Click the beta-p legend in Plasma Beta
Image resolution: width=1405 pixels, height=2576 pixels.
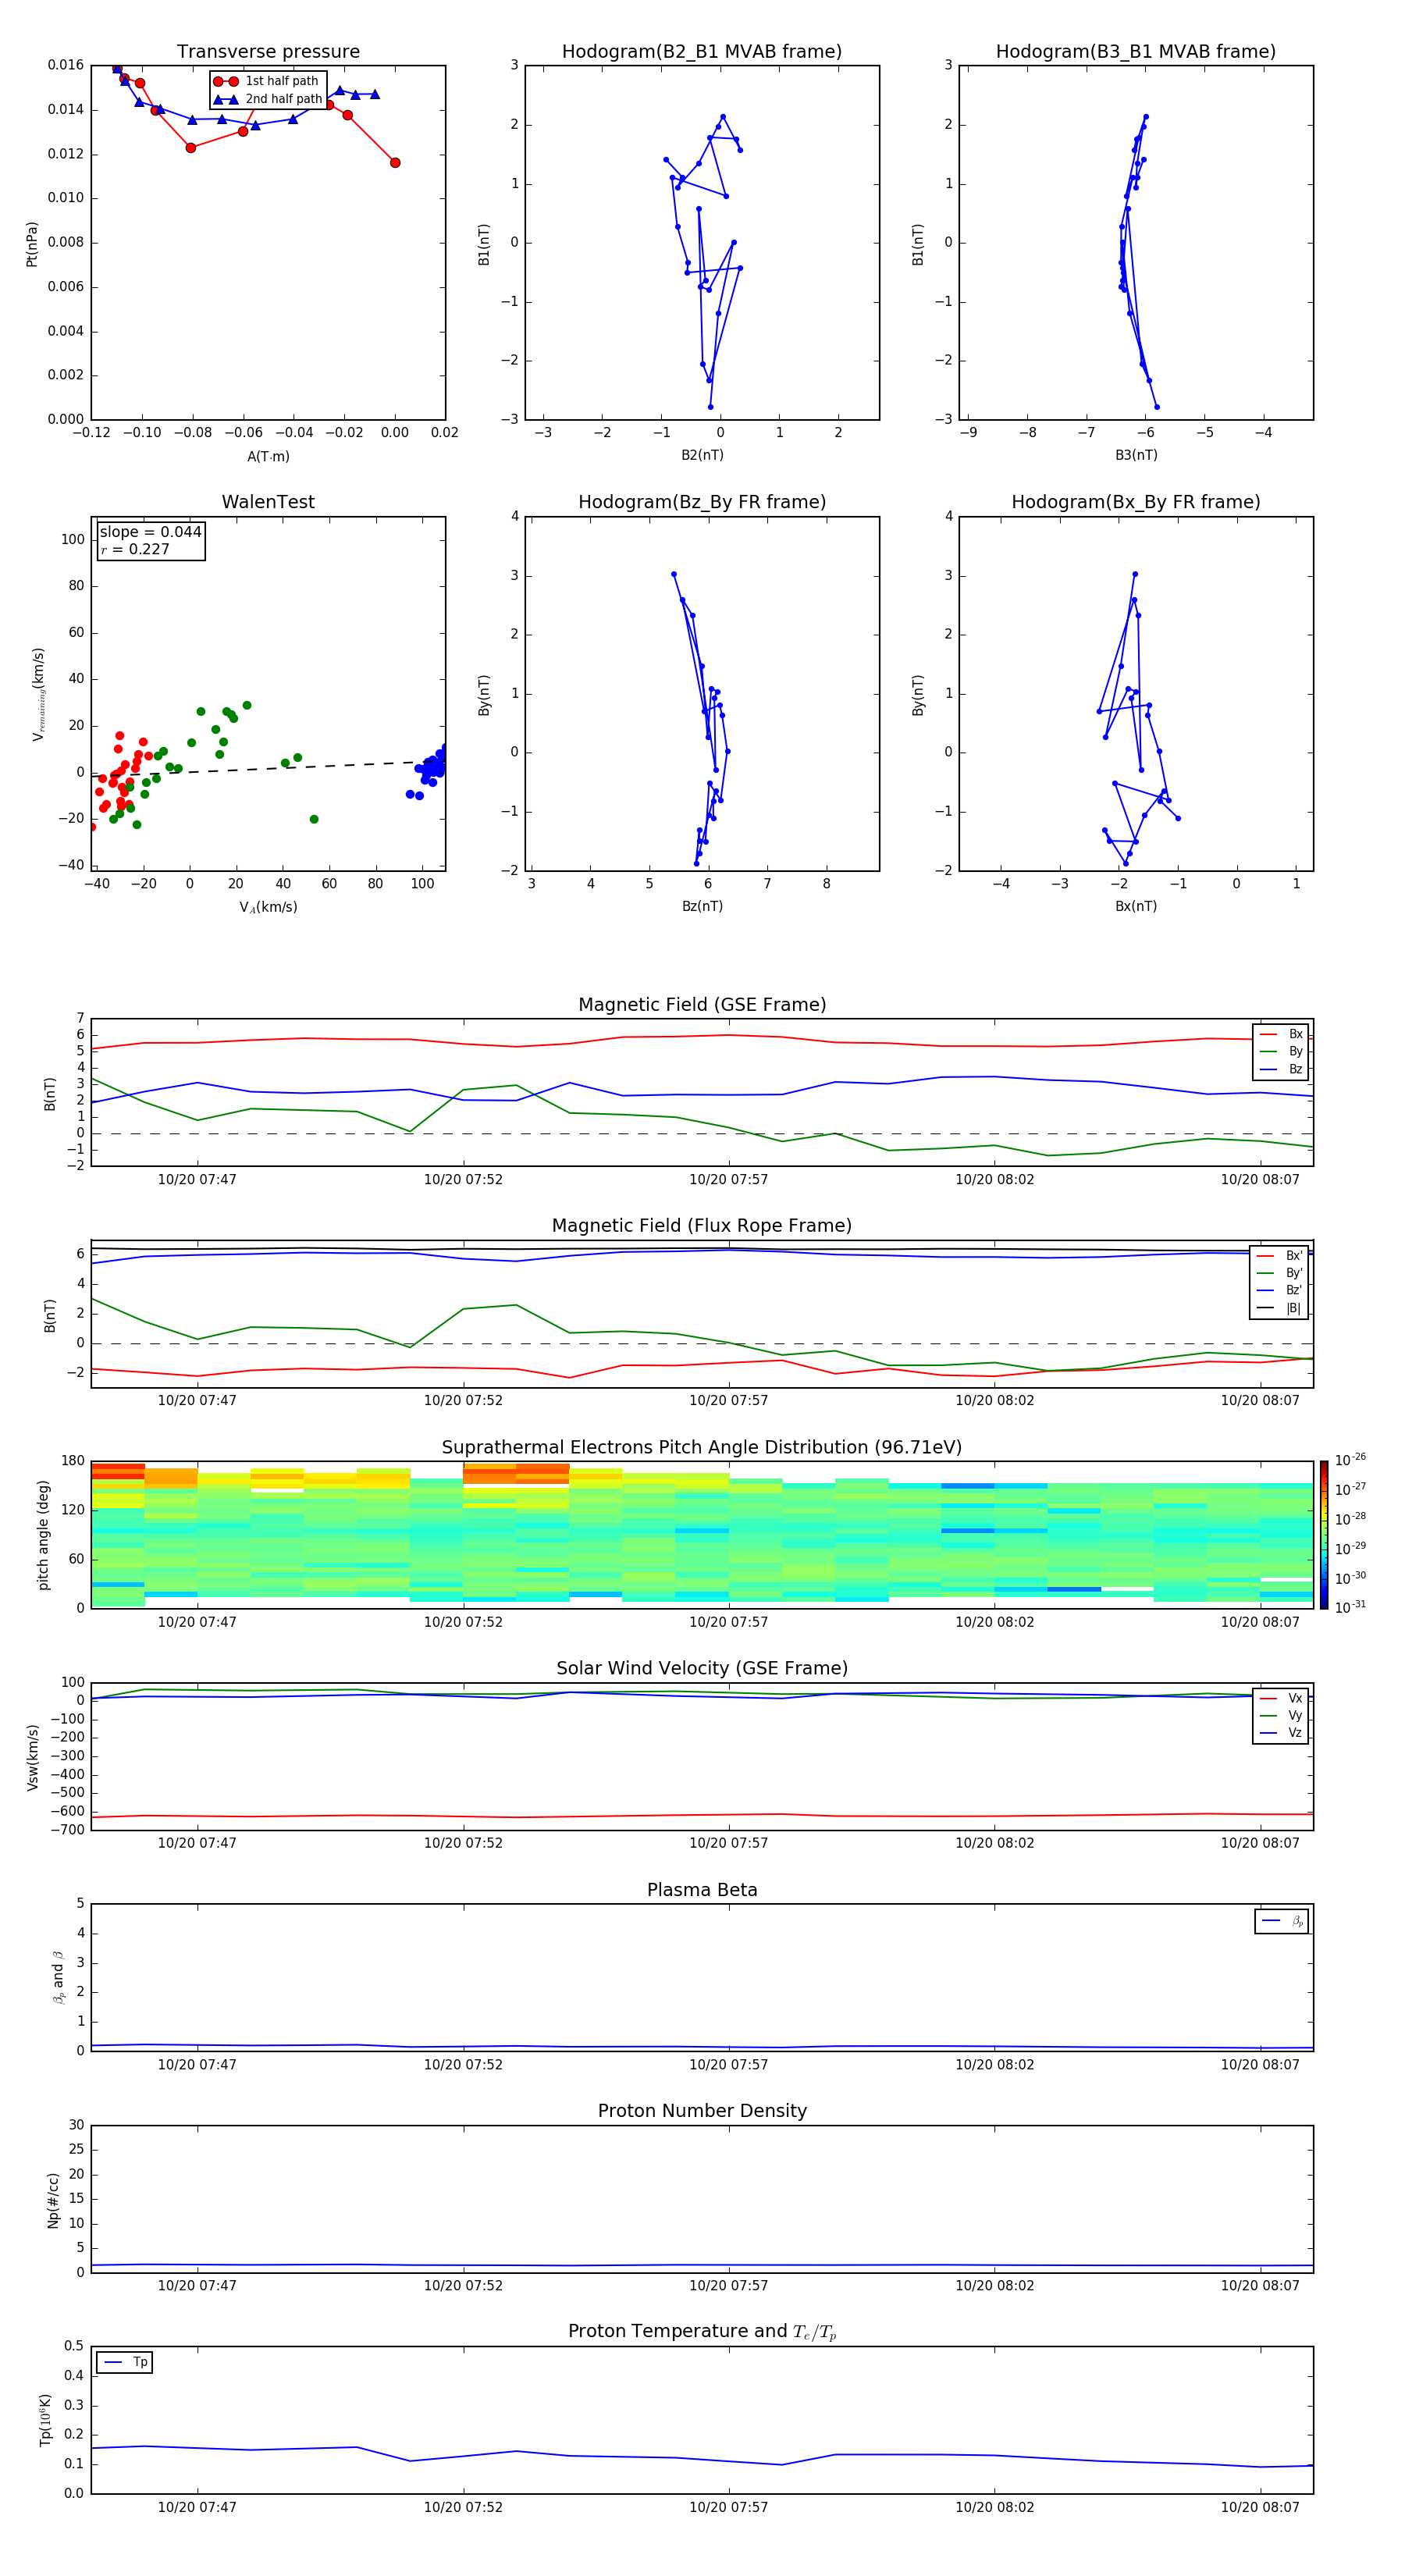pyautogui.click(x=1281, y=1921)
